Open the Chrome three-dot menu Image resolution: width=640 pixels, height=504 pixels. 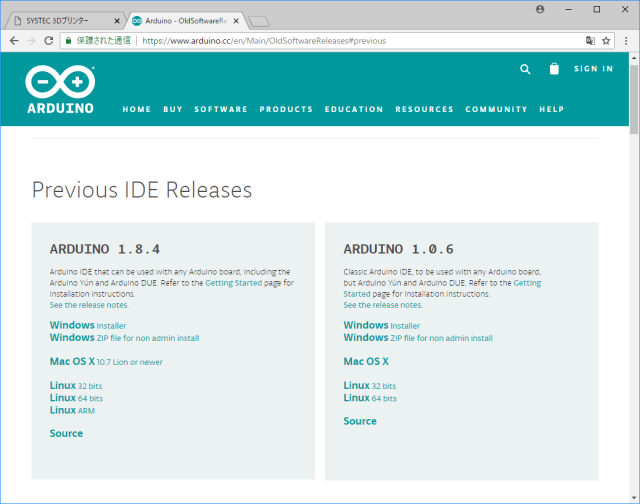coord(626,40)
